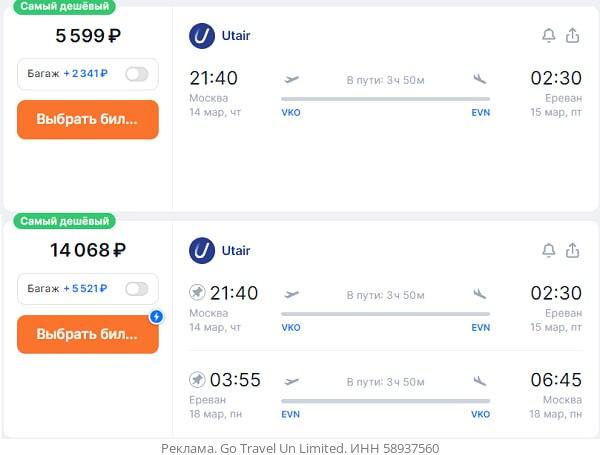
Task: Click the second ticket's "Самый дешёвый" badge
Action: click(65, 221)
